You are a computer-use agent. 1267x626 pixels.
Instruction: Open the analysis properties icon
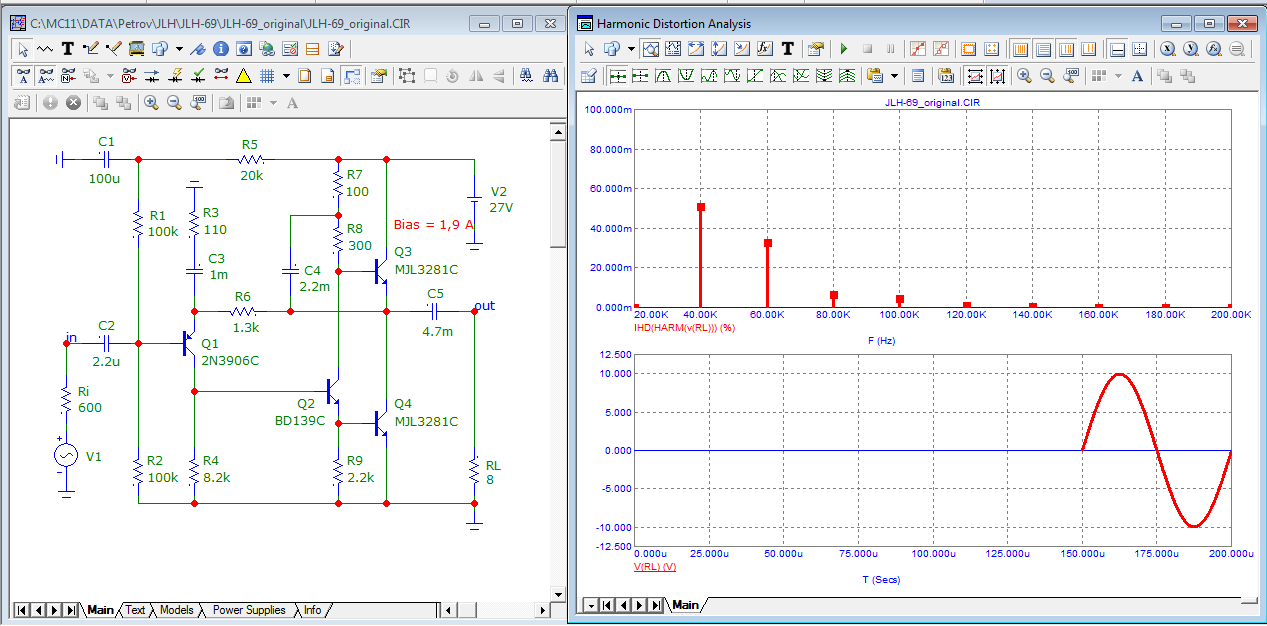pos(816,48)
